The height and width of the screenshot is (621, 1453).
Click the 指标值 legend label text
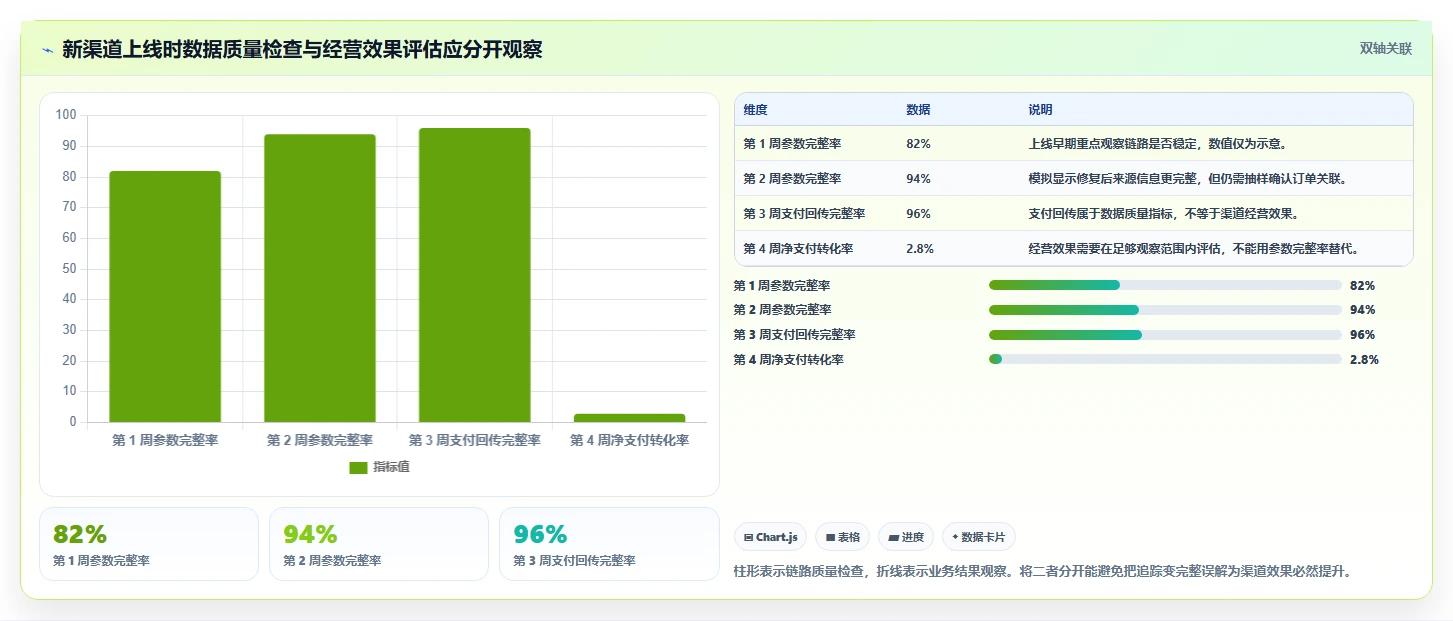coord(391,467)
